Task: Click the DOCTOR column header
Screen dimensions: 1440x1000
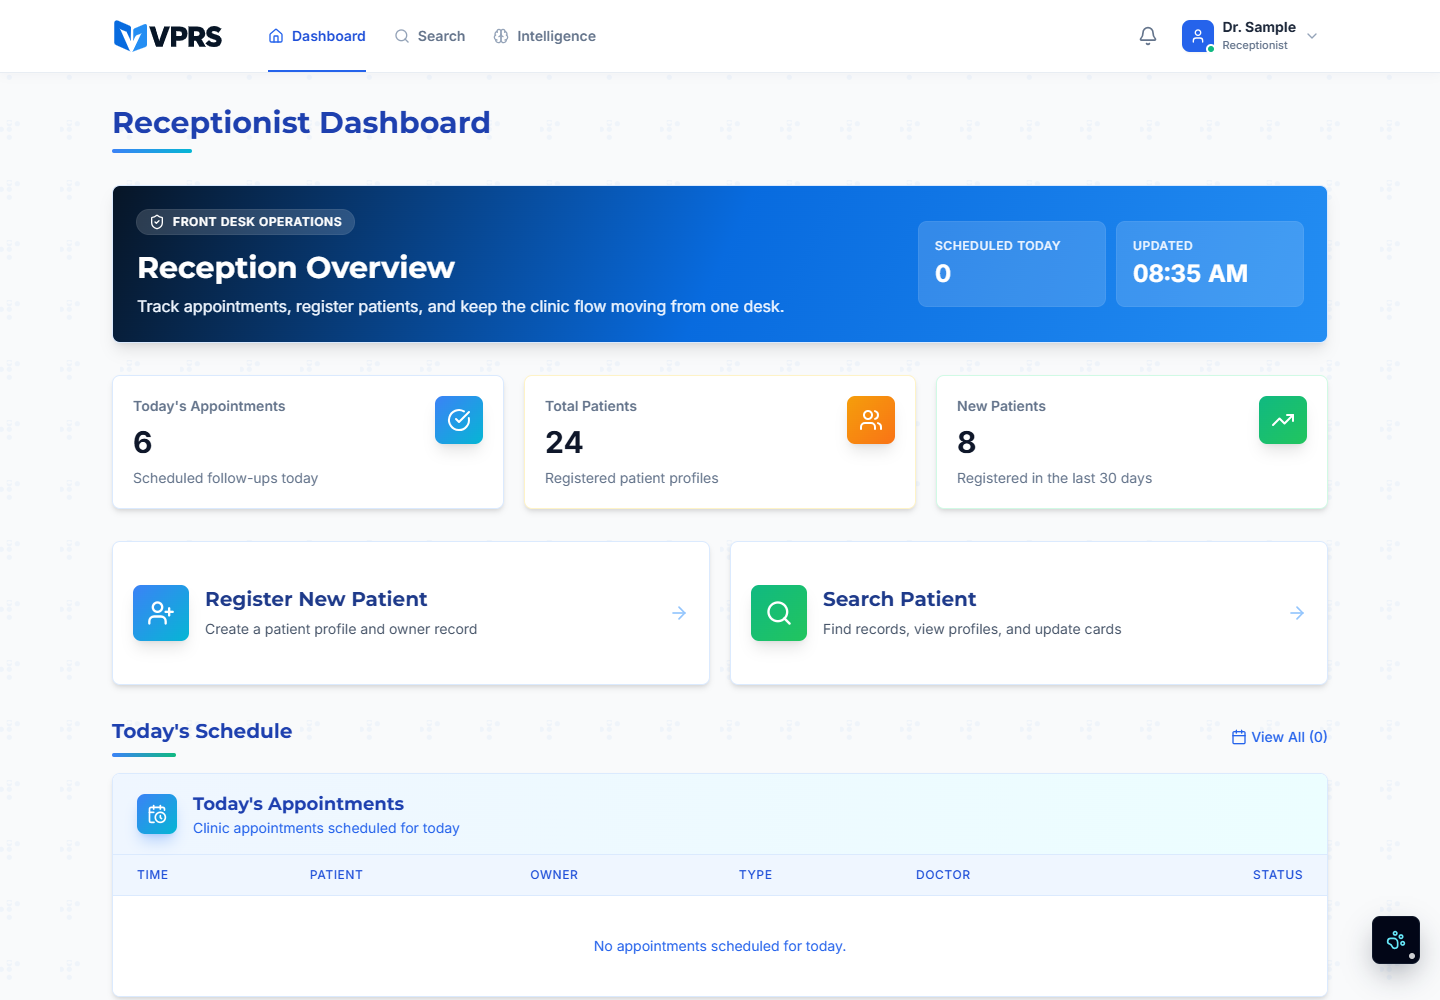Action: tap(943, 875)
